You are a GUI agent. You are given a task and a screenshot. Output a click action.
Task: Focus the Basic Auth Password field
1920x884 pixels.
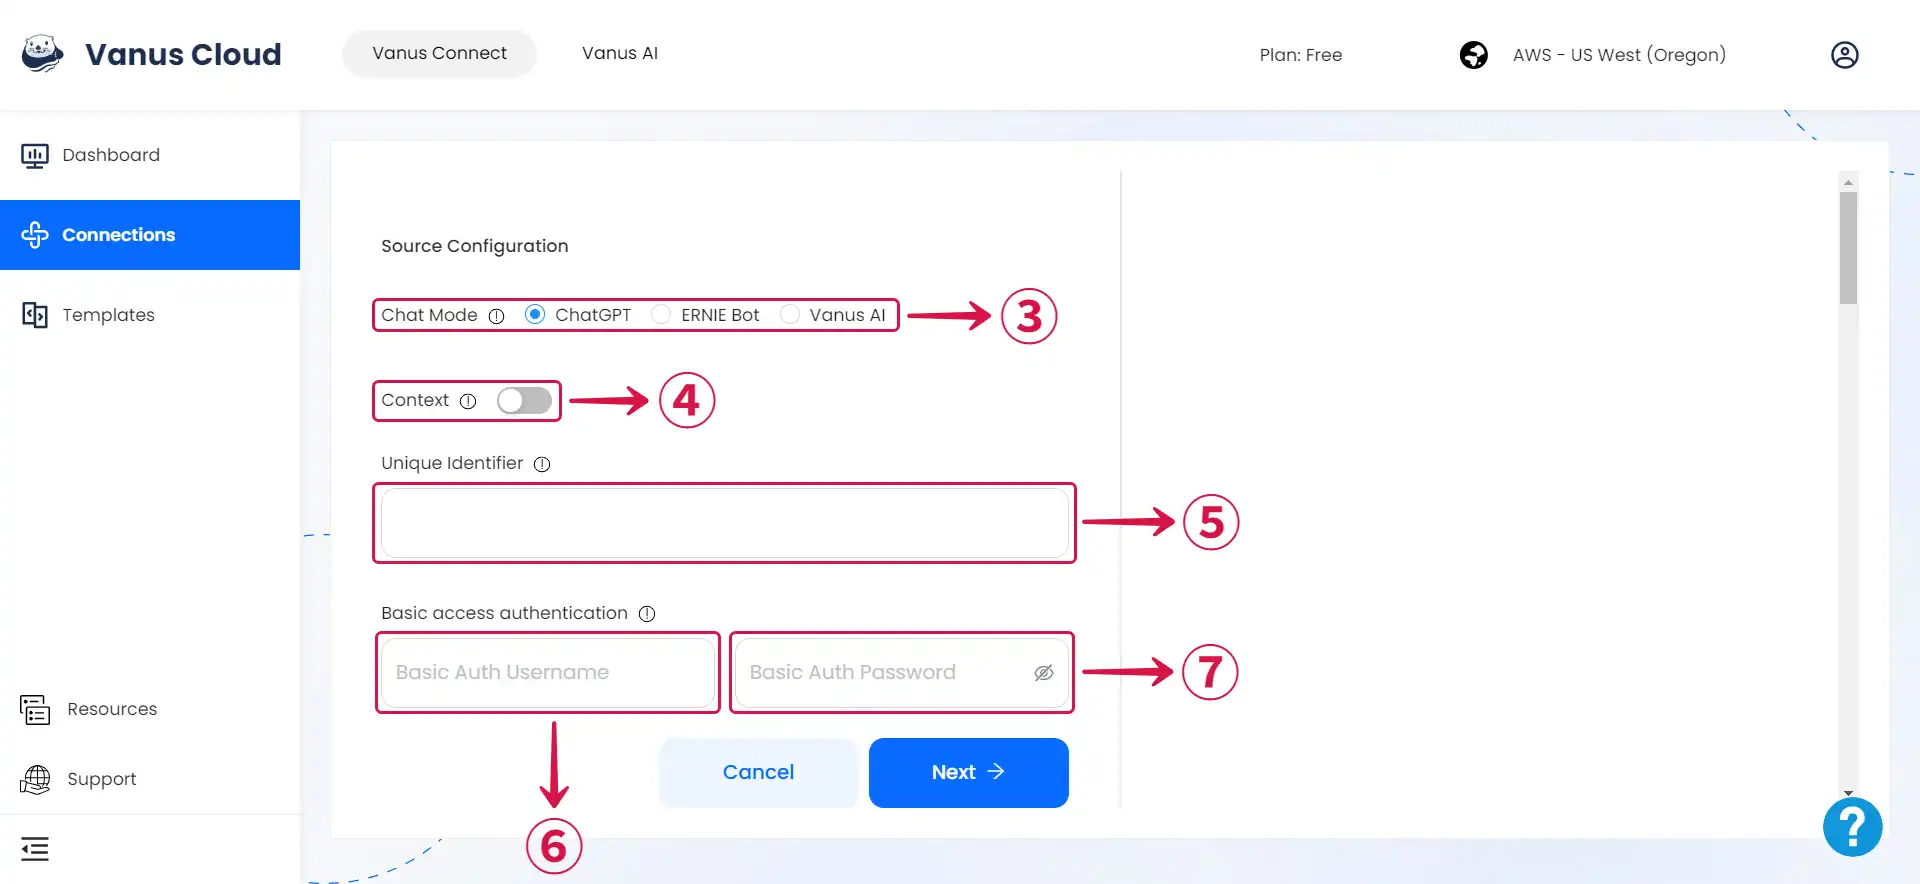coord(902,673)
